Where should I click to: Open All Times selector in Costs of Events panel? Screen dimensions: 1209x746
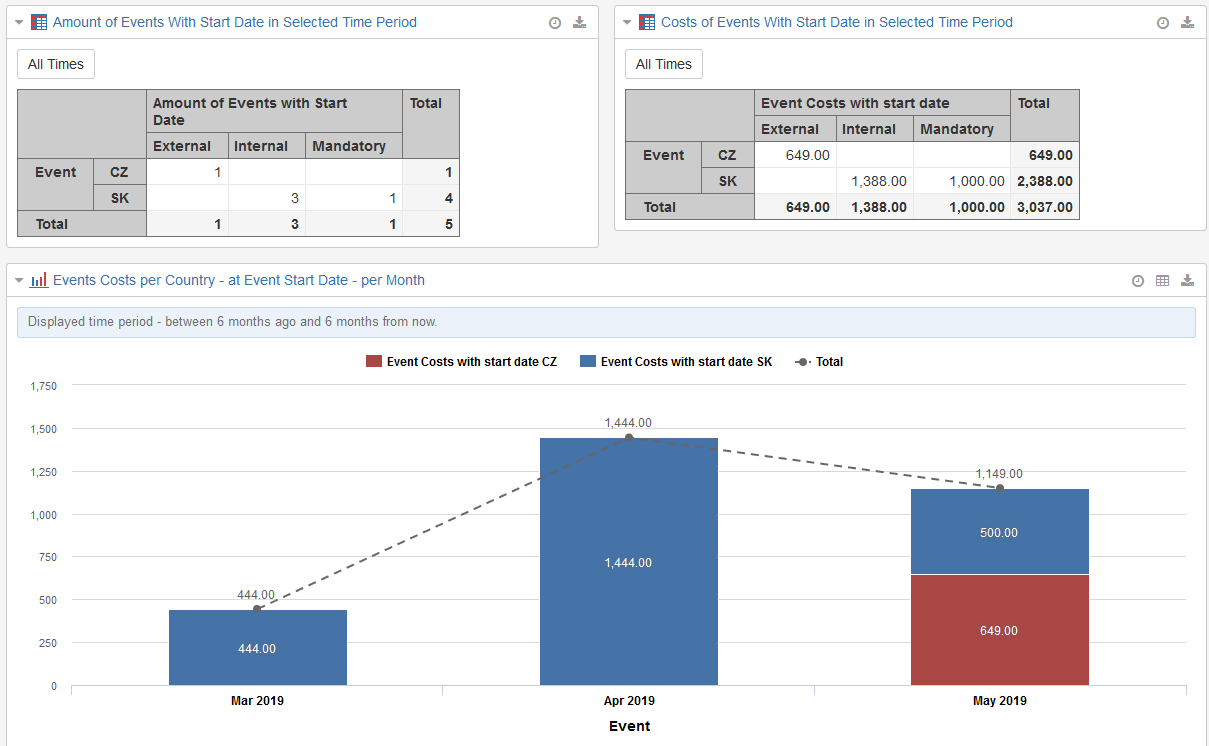click(664, 64)
